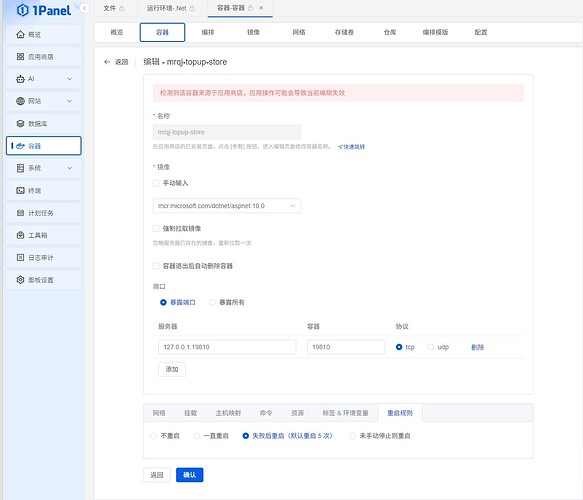Open the 应用商店 app store icon
Viewport: 583px width, 500px height.
pos(20,57)
